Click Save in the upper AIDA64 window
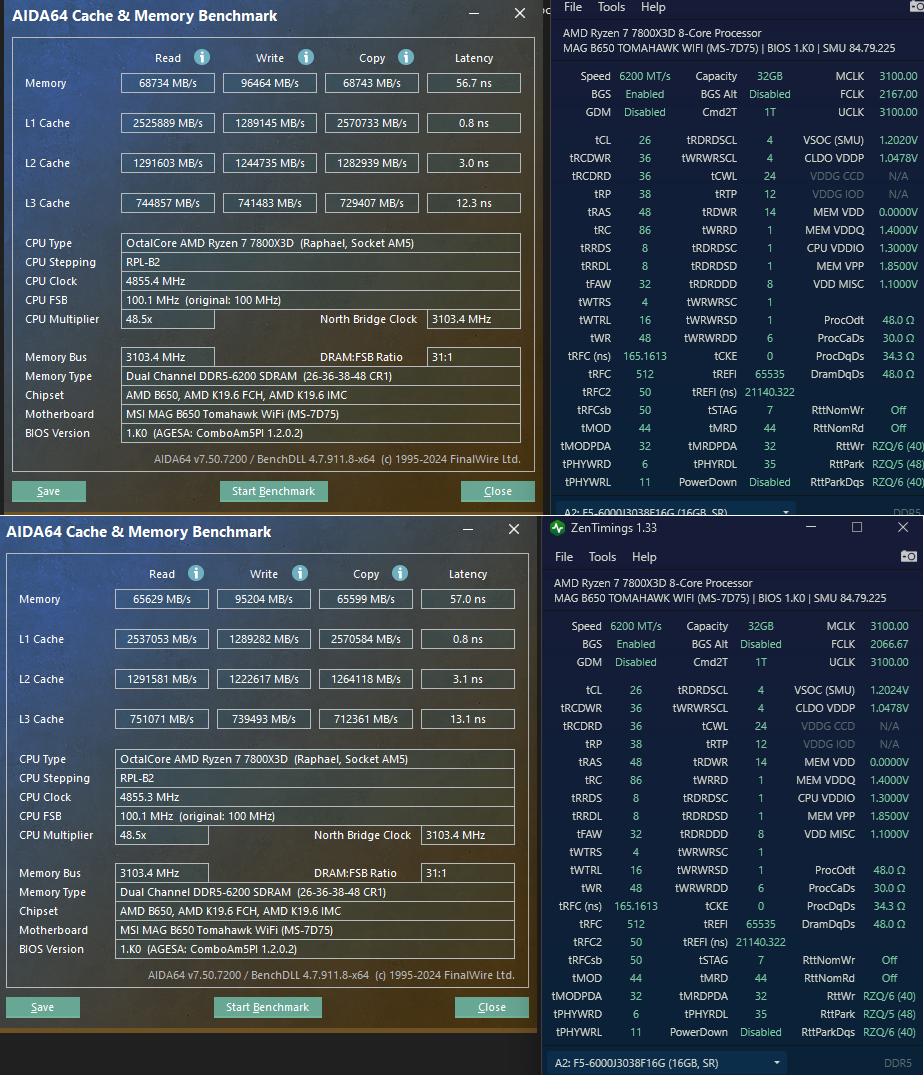 [49, 491]
